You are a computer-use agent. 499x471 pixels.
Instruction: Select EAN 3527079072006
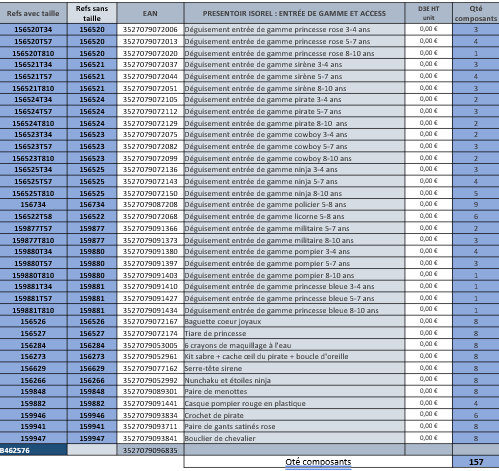click(x=150, y=29)
